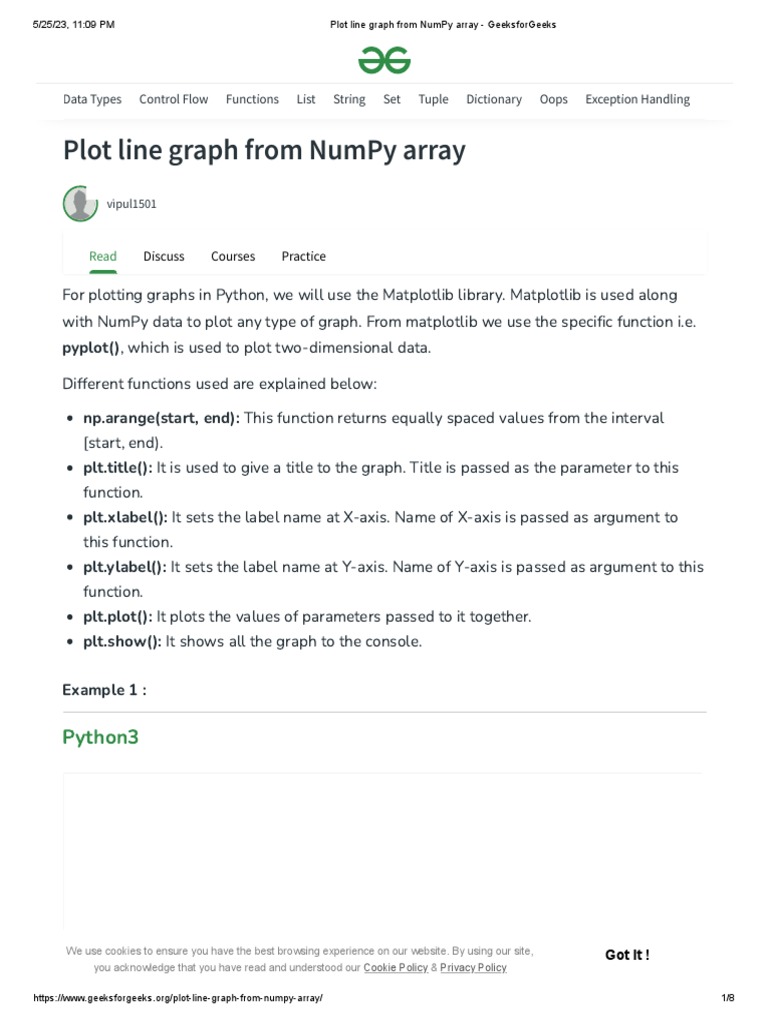Open the Privacy Policy link
The image size is (768, 1024).
click(473, 968)
